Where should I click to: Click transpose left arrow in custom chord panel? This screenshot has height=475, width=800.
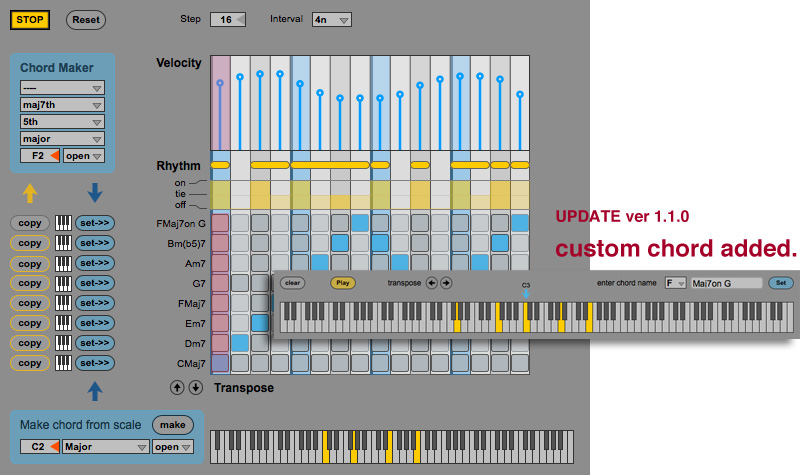click(432, 283)
